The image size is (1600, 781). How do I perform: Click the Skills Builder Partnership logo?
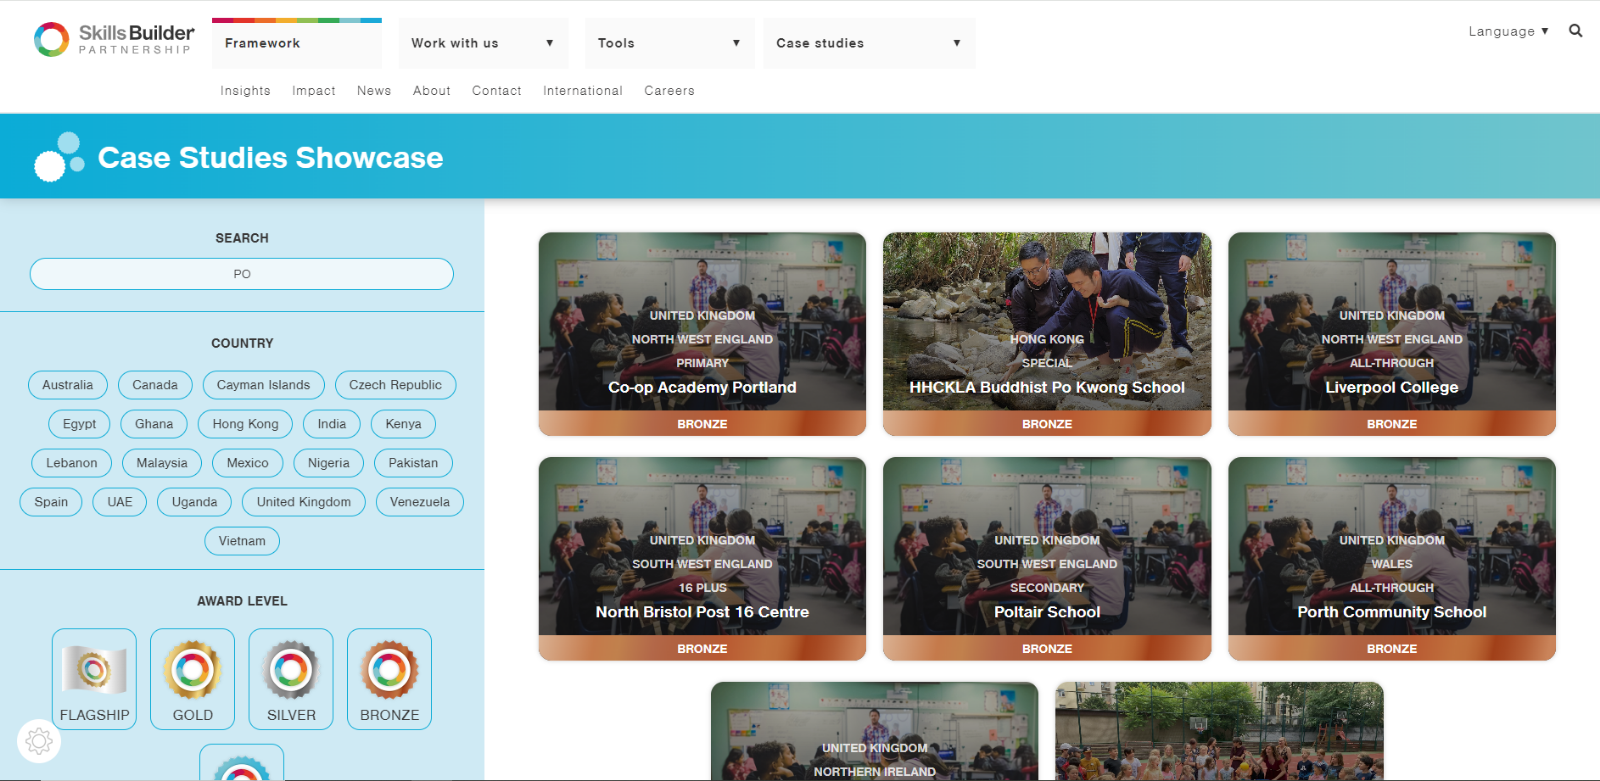[x=114, y=40]
